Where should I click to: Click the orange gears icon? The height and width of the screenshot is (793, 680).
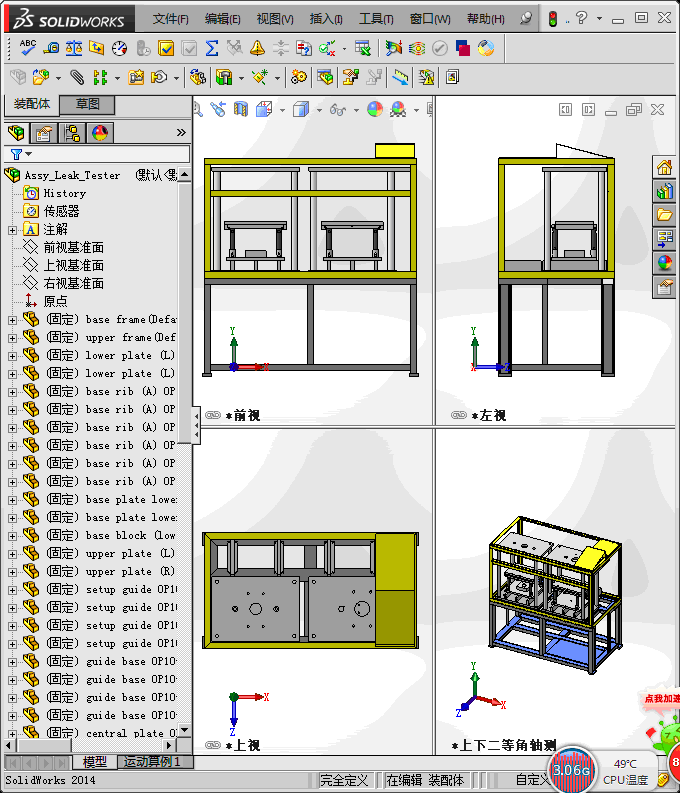(x=298, y=77)
